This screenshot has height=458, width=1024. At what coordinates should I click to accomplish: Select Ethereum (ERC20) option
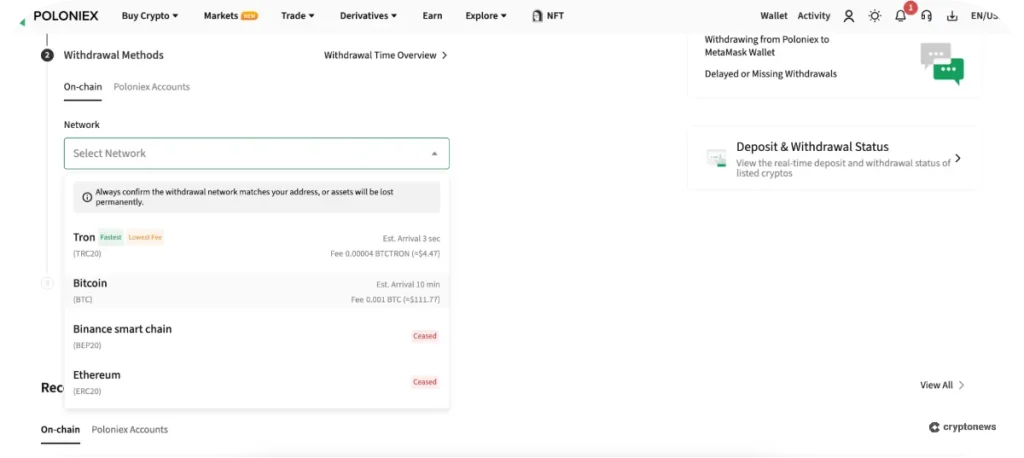pyautogui.click(x=257, y=382)
